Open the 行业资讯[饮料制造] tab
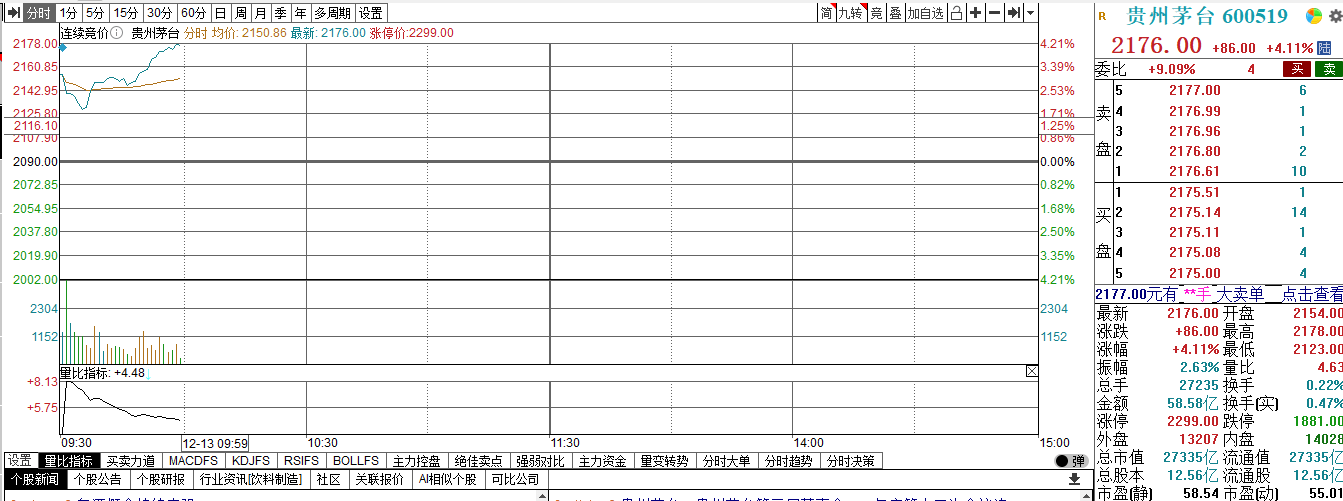1343x501 pixels. tap(251, 480)
